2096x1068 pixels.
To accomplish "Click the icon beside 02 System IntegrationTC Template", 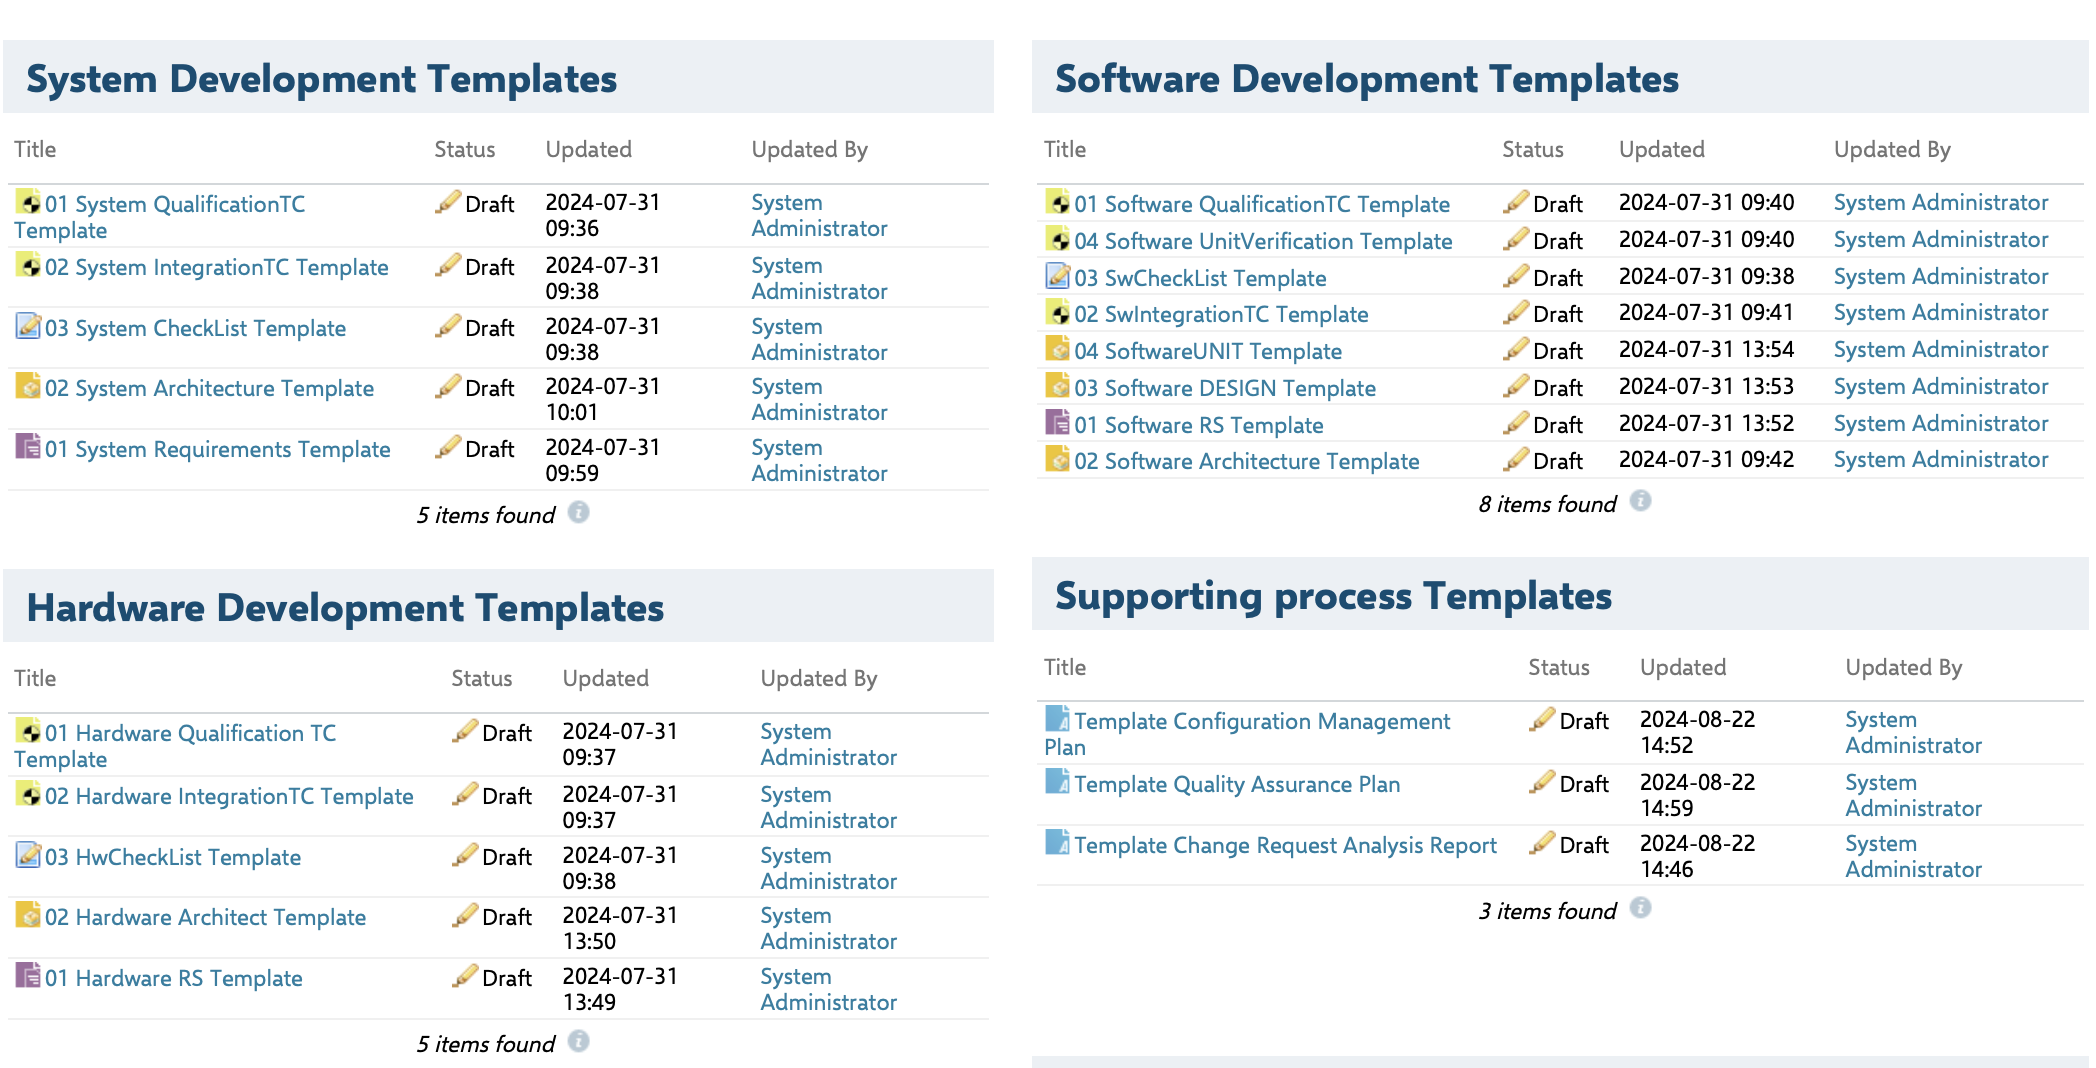I will tap(28, 265).
